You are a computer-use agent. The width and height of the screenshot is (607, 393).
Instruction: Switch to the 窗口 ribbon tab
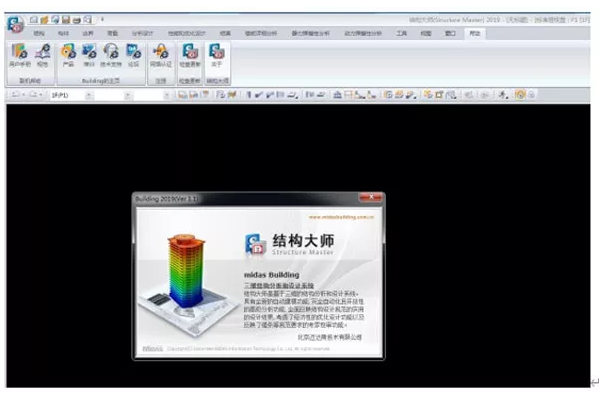click(x=450, y=34)
